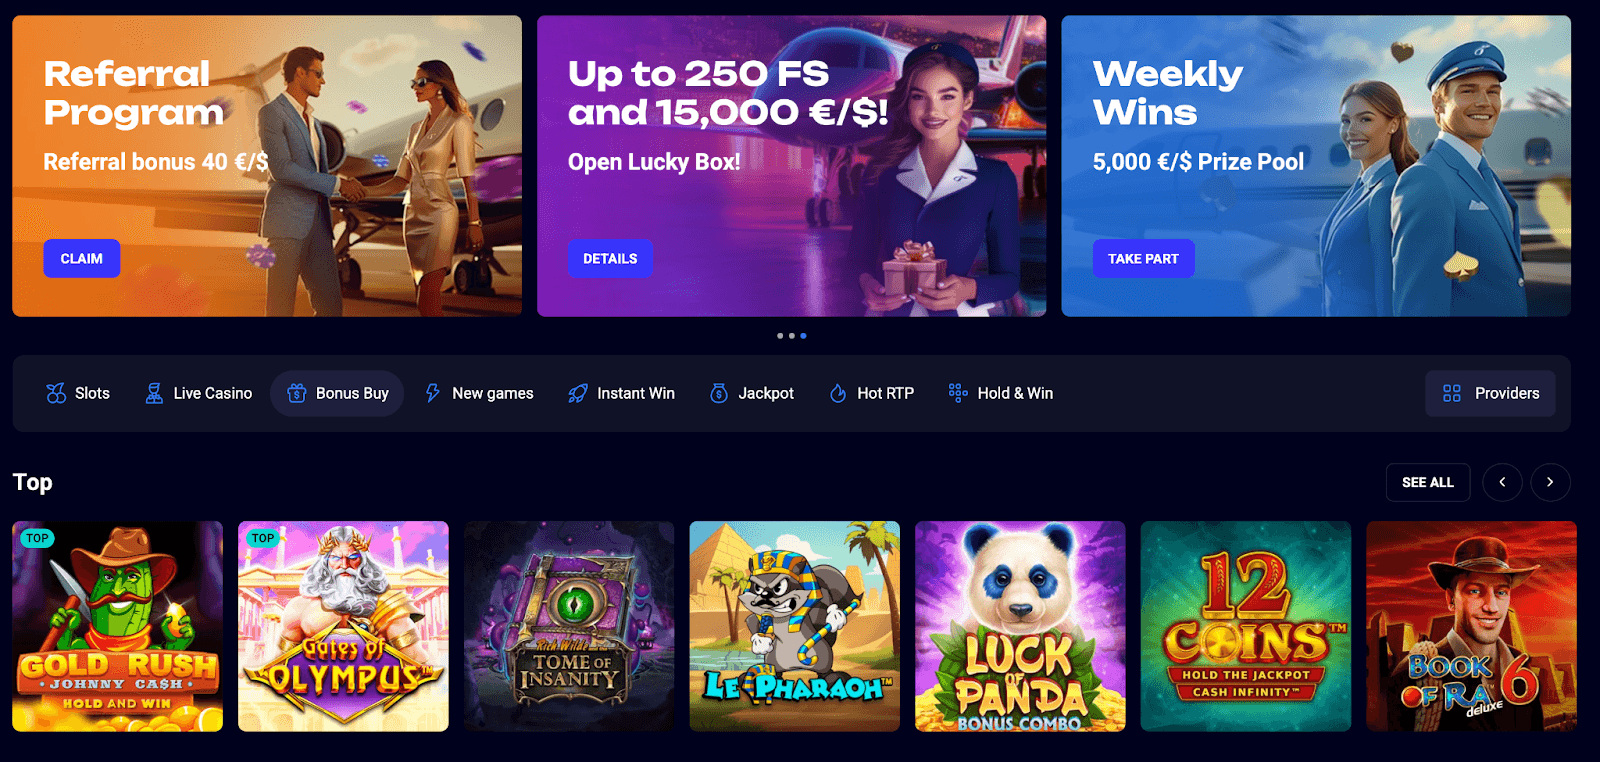Click the Live Casino dealer icon
The height and width of the screenshot is (762, 1600).
154,393
